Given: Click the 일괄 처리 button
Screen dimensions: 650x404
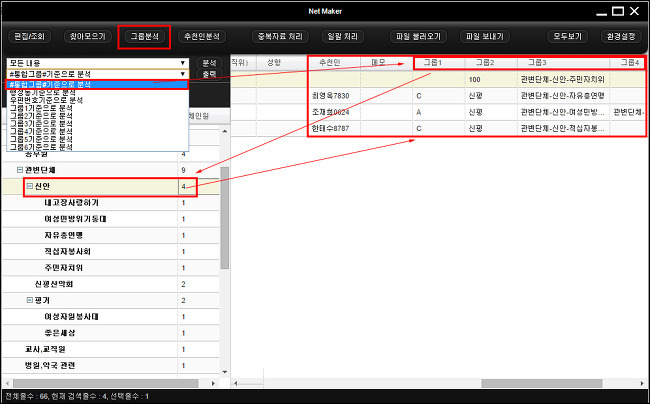Looking at the screenshot, I should click(x=342, y=36).
